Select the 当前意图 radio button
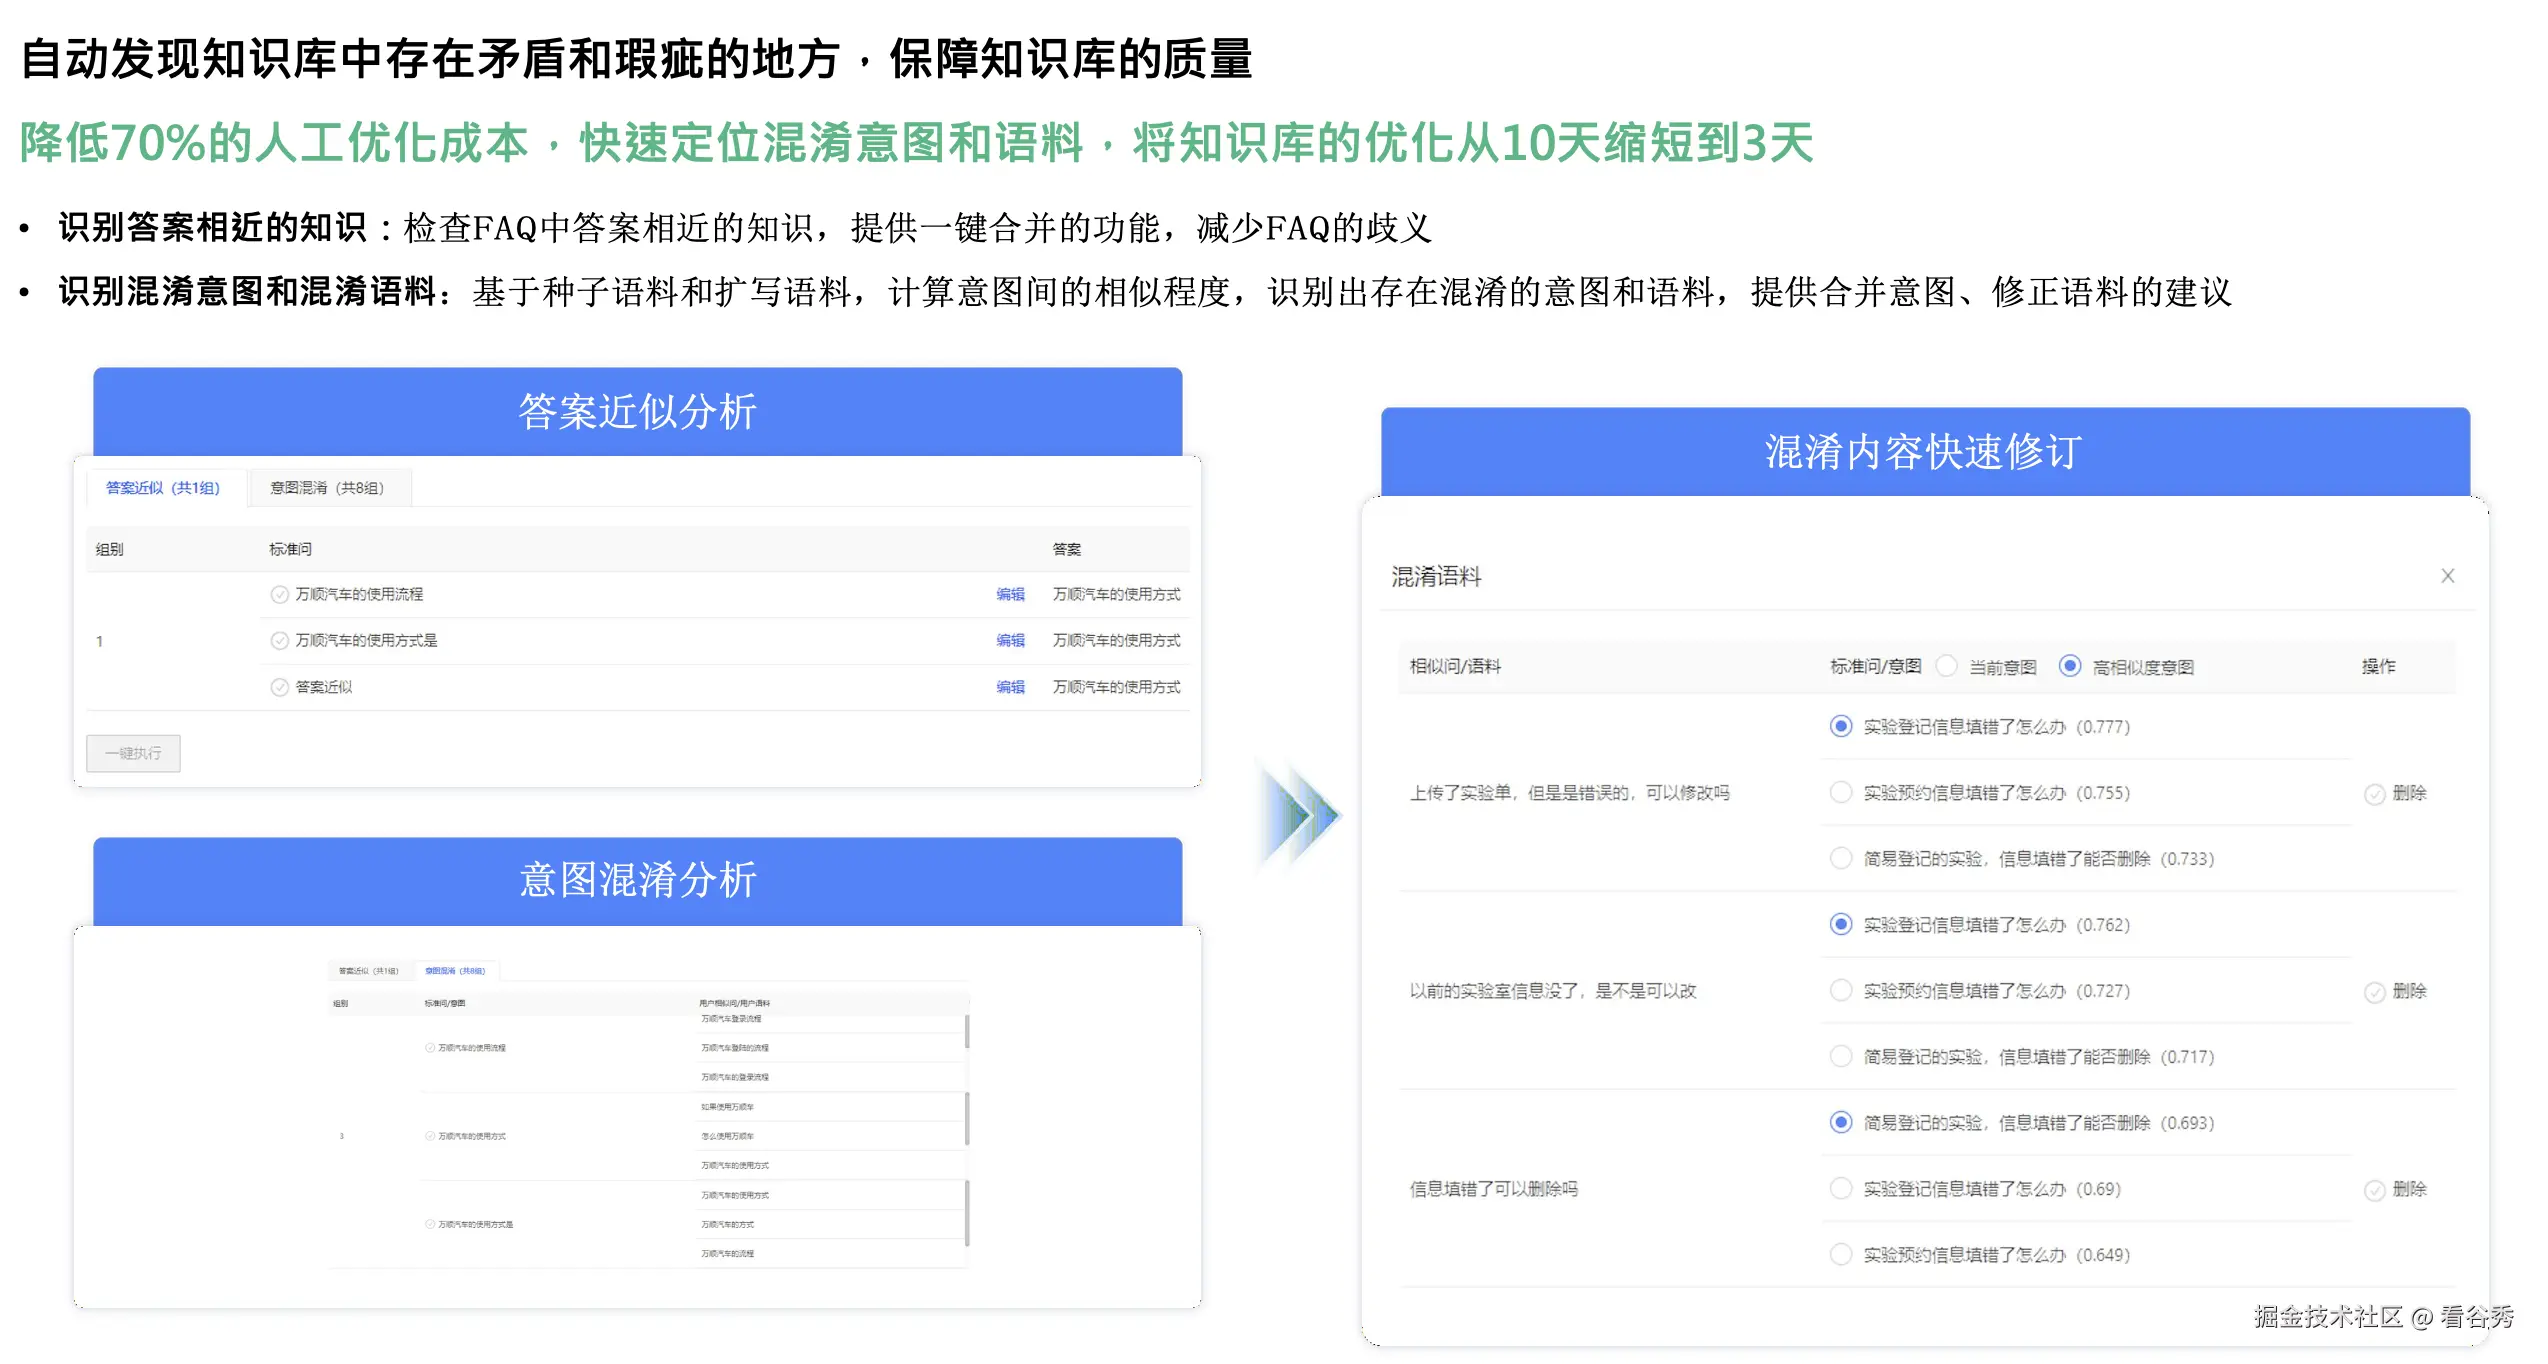 (1946, 666)
